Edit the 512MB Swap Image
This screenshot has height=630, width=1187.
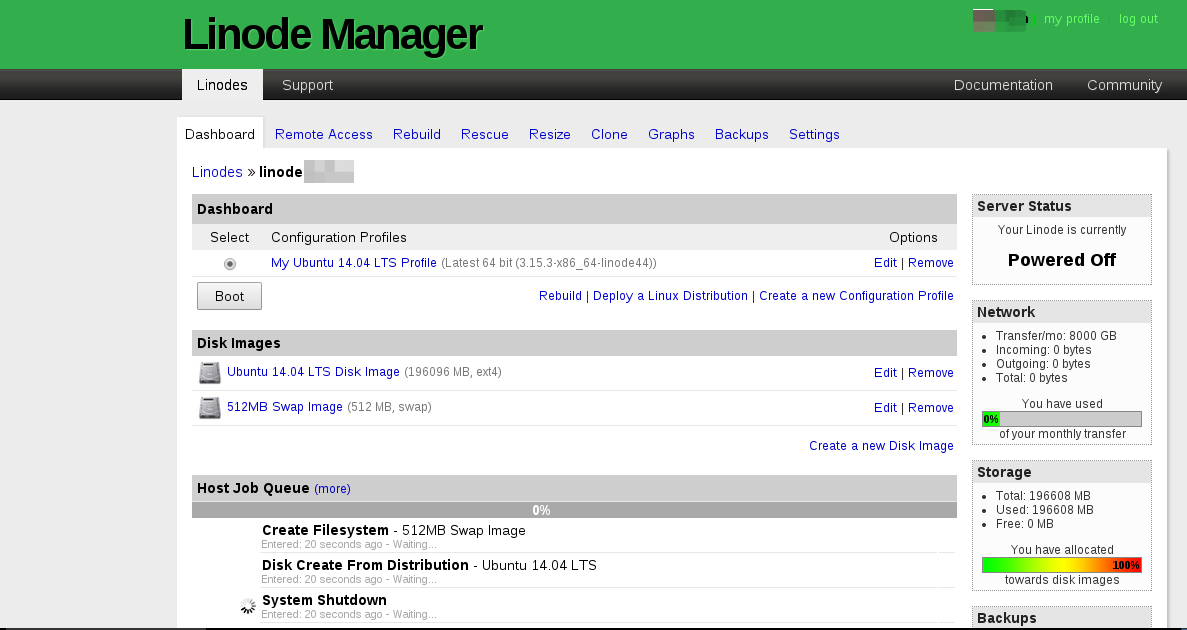[885, 407]
